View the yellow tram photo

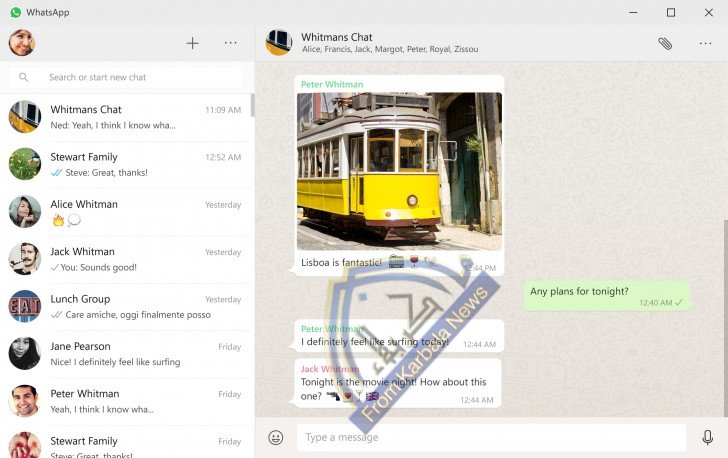tap(399, 171)
